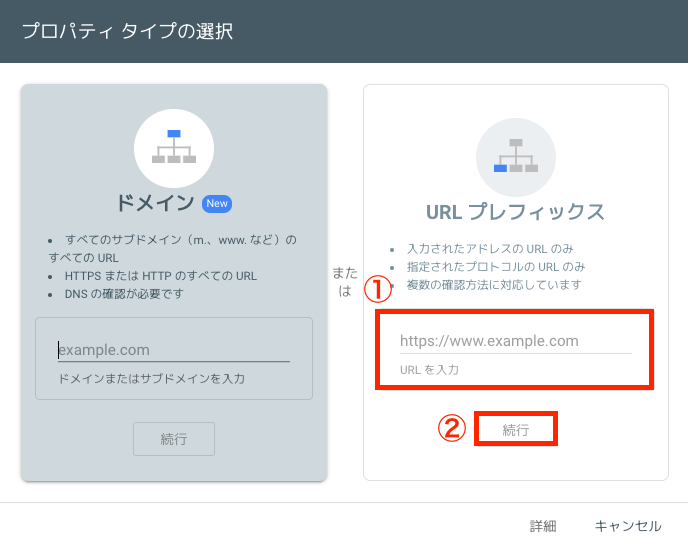Focus the https://www.example.com URL input field
This screenshot has height=543, width=688.
coord(516,341)
